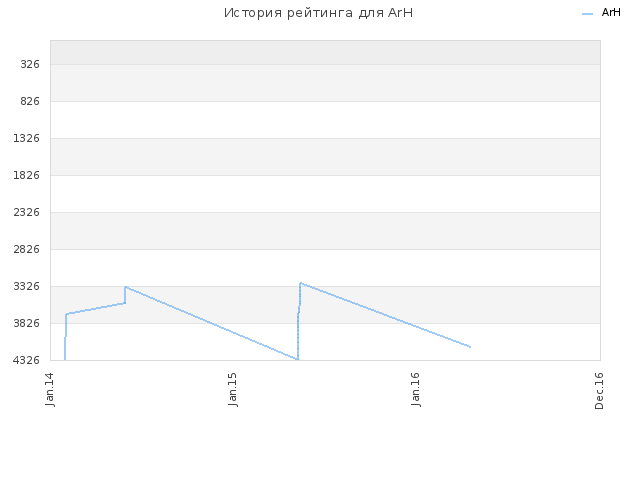The width and height of the screenshot is (640, 480).
Task: Click the chart title История рейтинга для ArH
Action: pos(318,13)
